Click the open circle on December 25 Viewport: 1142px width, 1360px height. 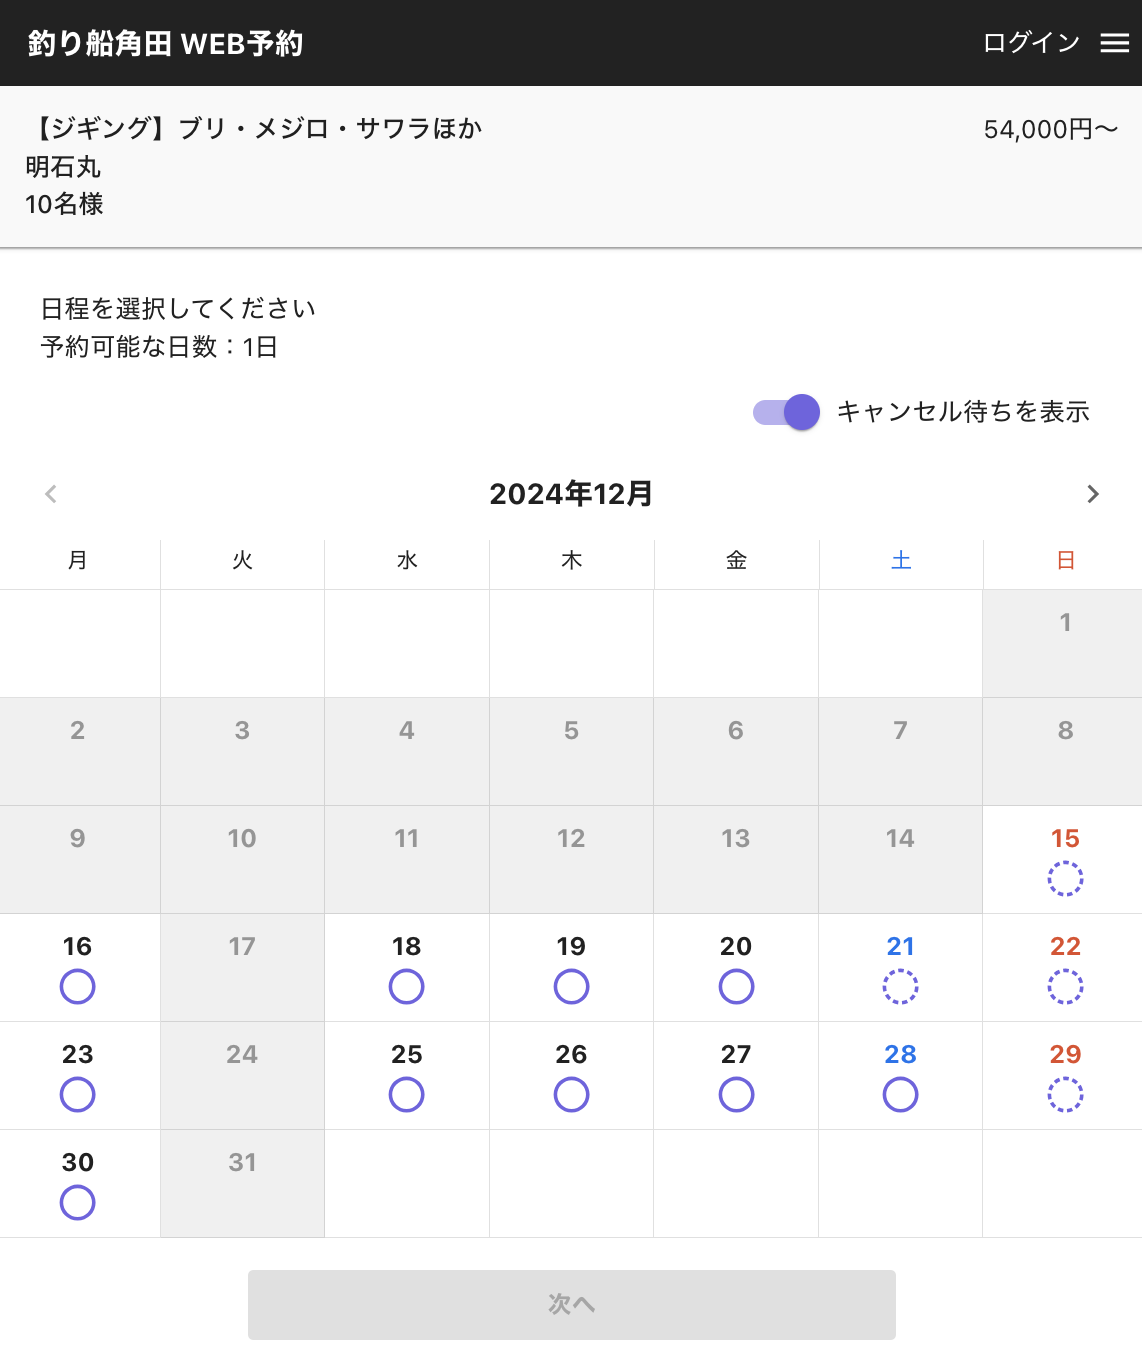(406, 1095)
